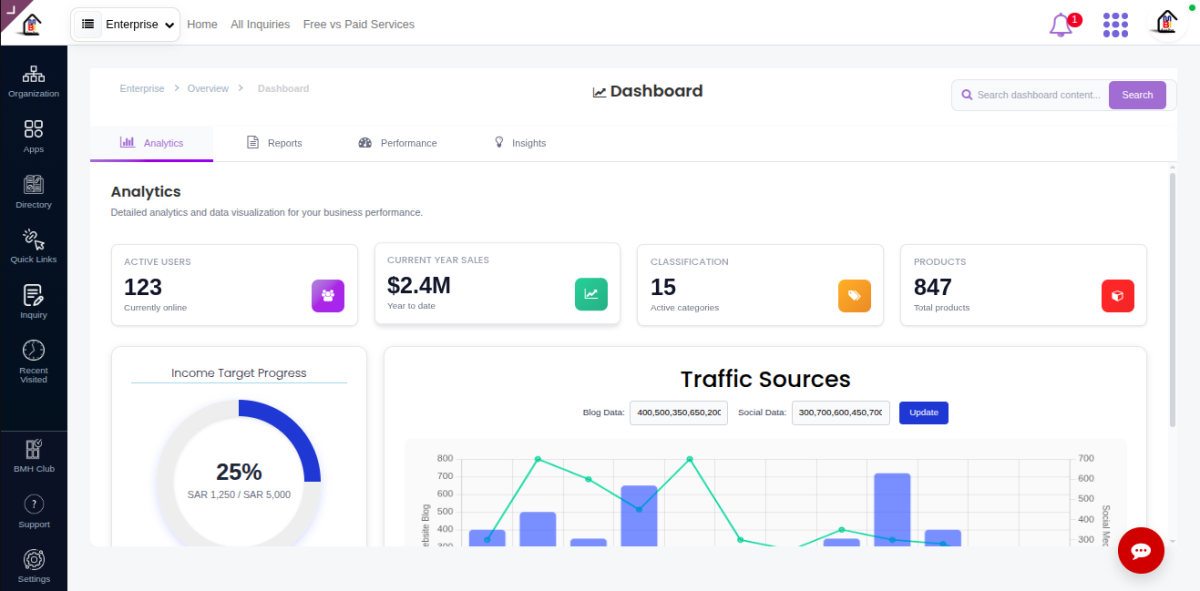Click the Overview breadcrumb
1200x591 pixels.
(208, 89)
